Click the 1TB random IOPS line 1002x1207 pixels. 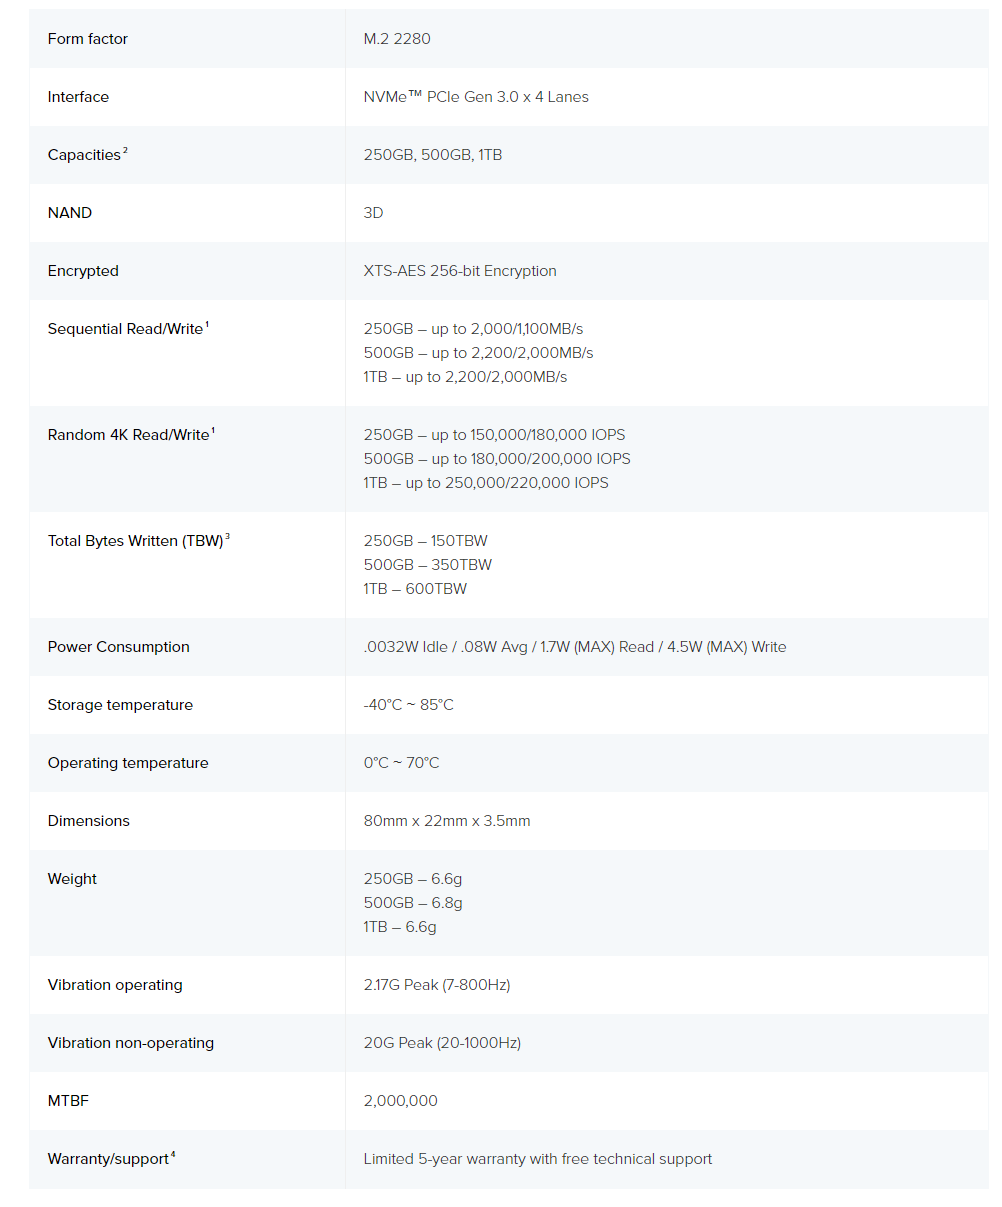point(486,483)
